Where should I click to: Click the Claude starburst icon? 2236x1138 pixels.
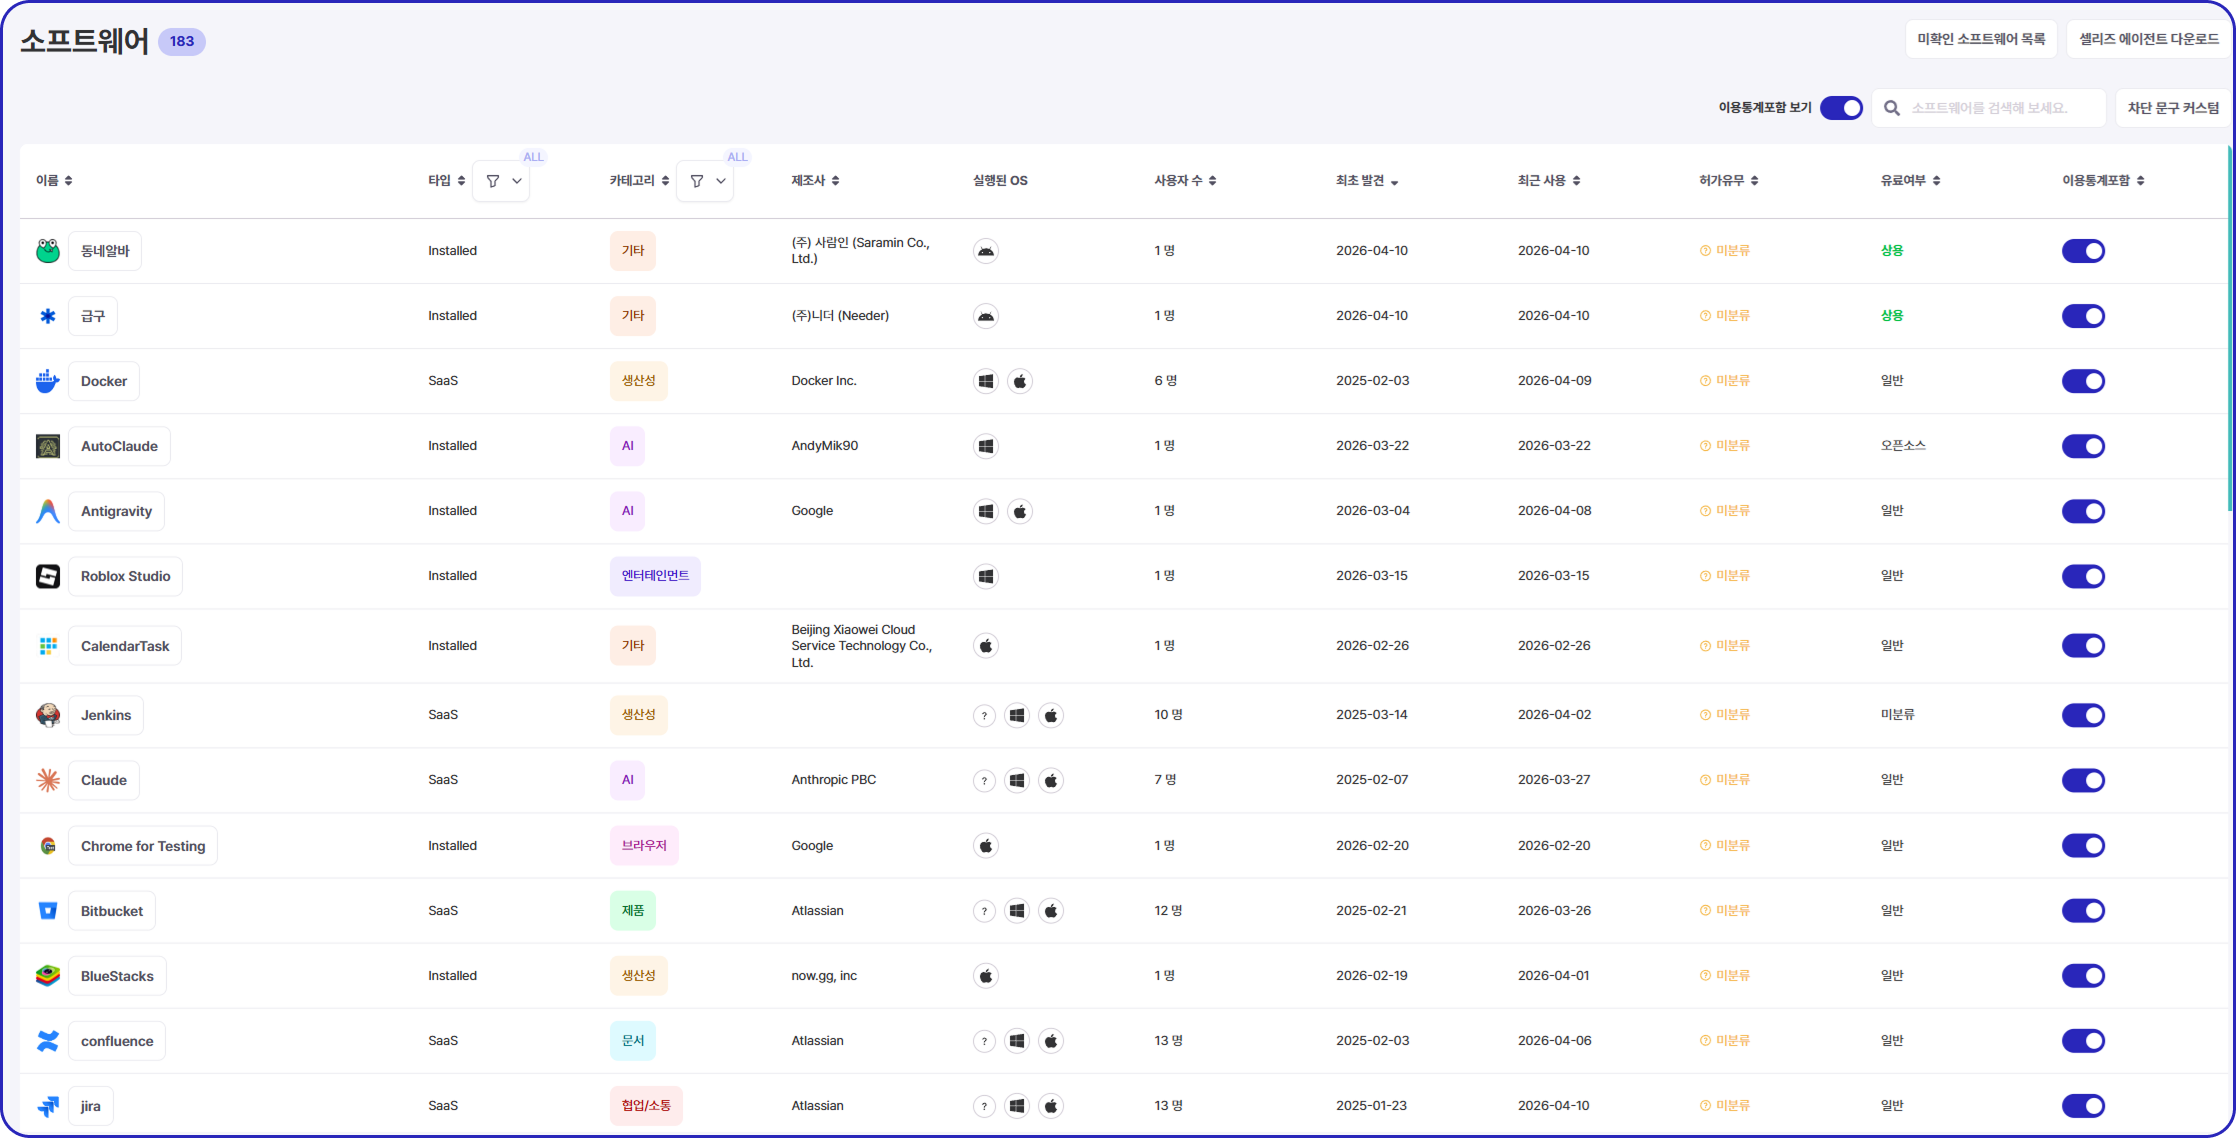coord(47,780)
